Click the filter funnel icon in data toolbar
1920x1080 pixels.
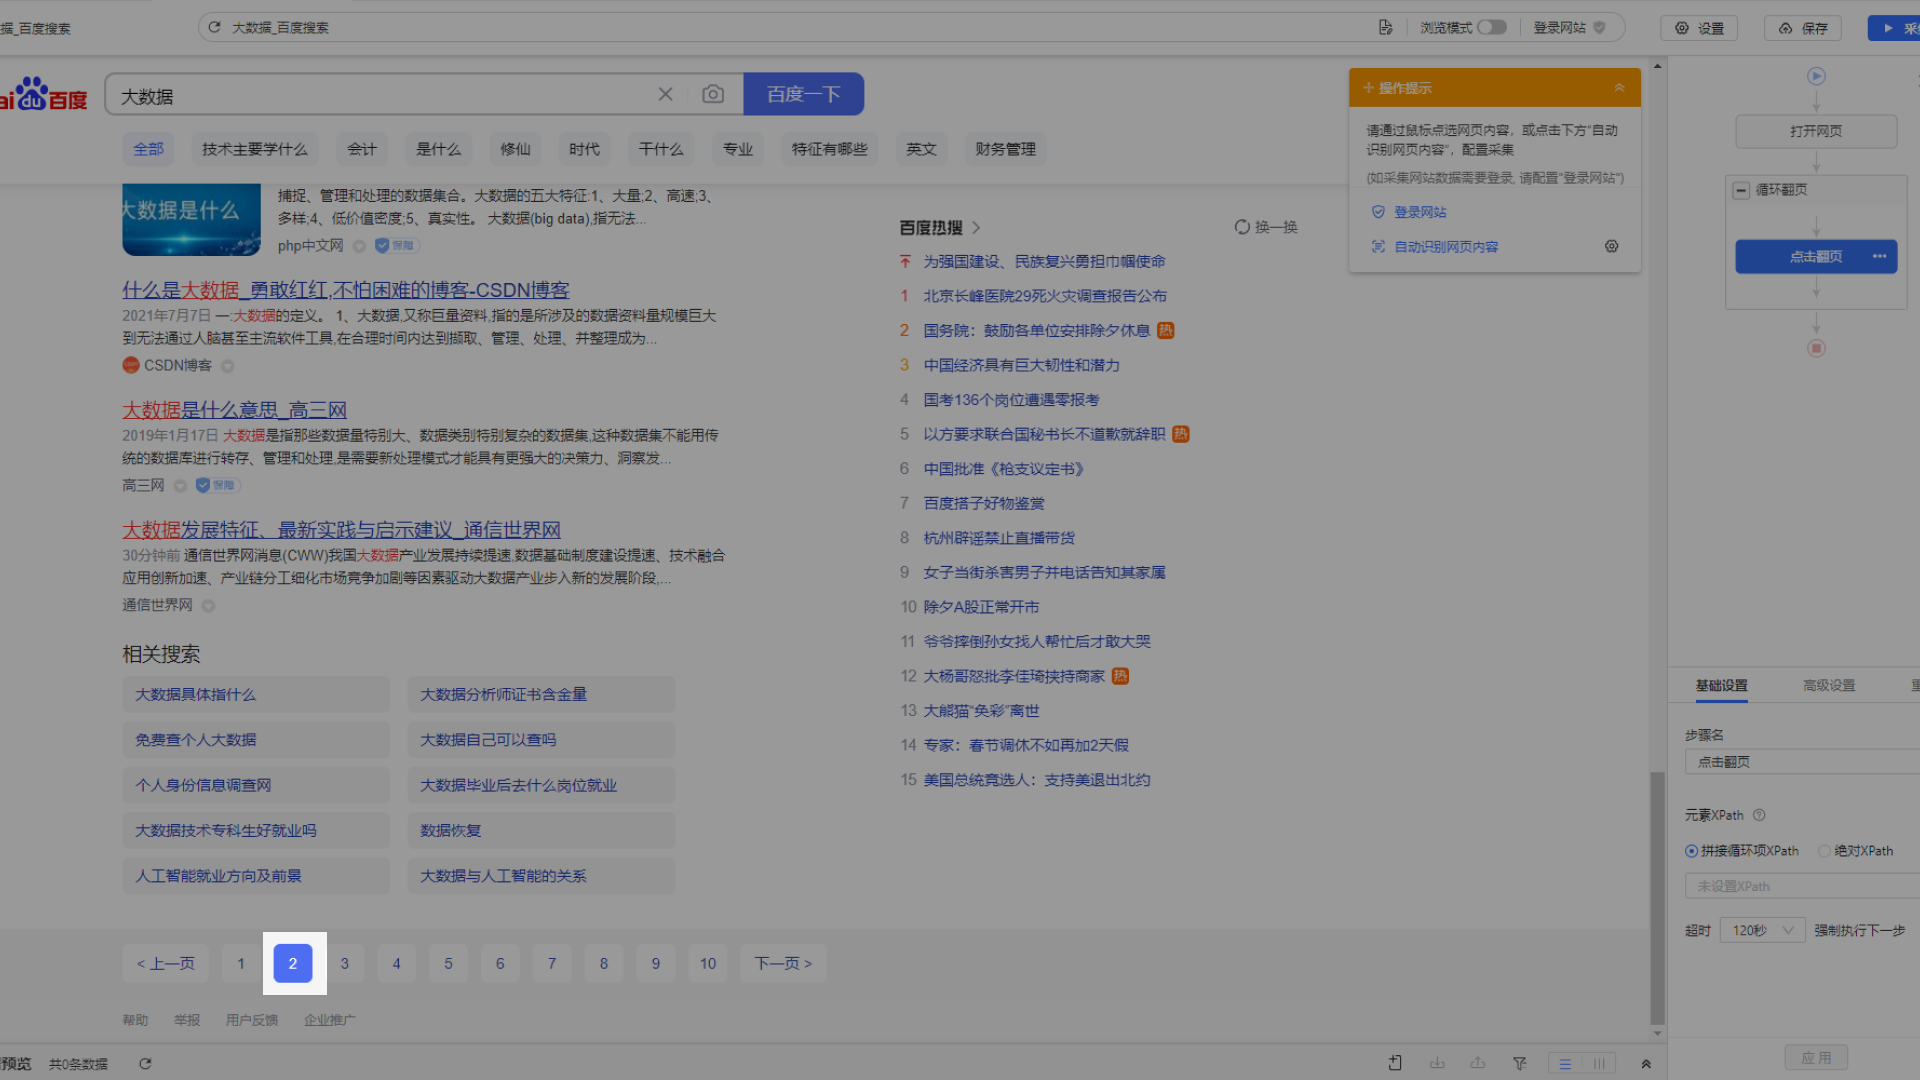1519,1064
